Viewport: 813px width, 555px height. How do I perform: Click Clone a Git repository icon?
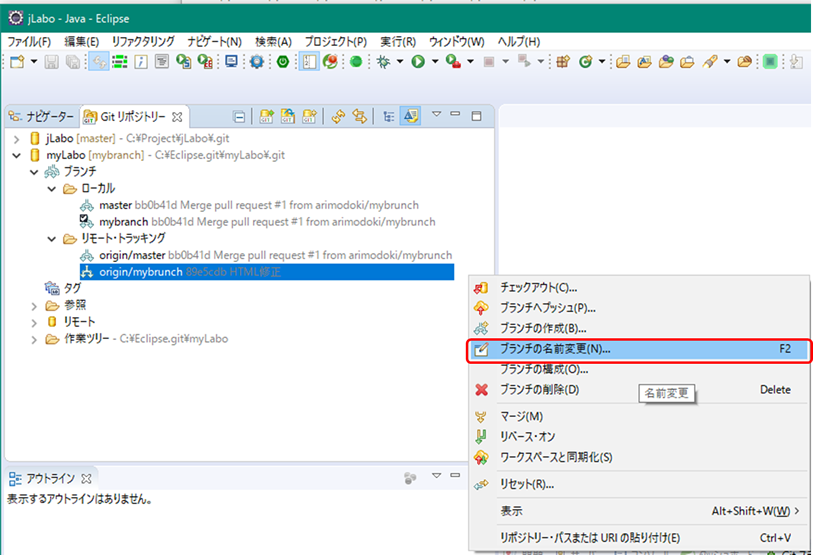click(288, 116)
